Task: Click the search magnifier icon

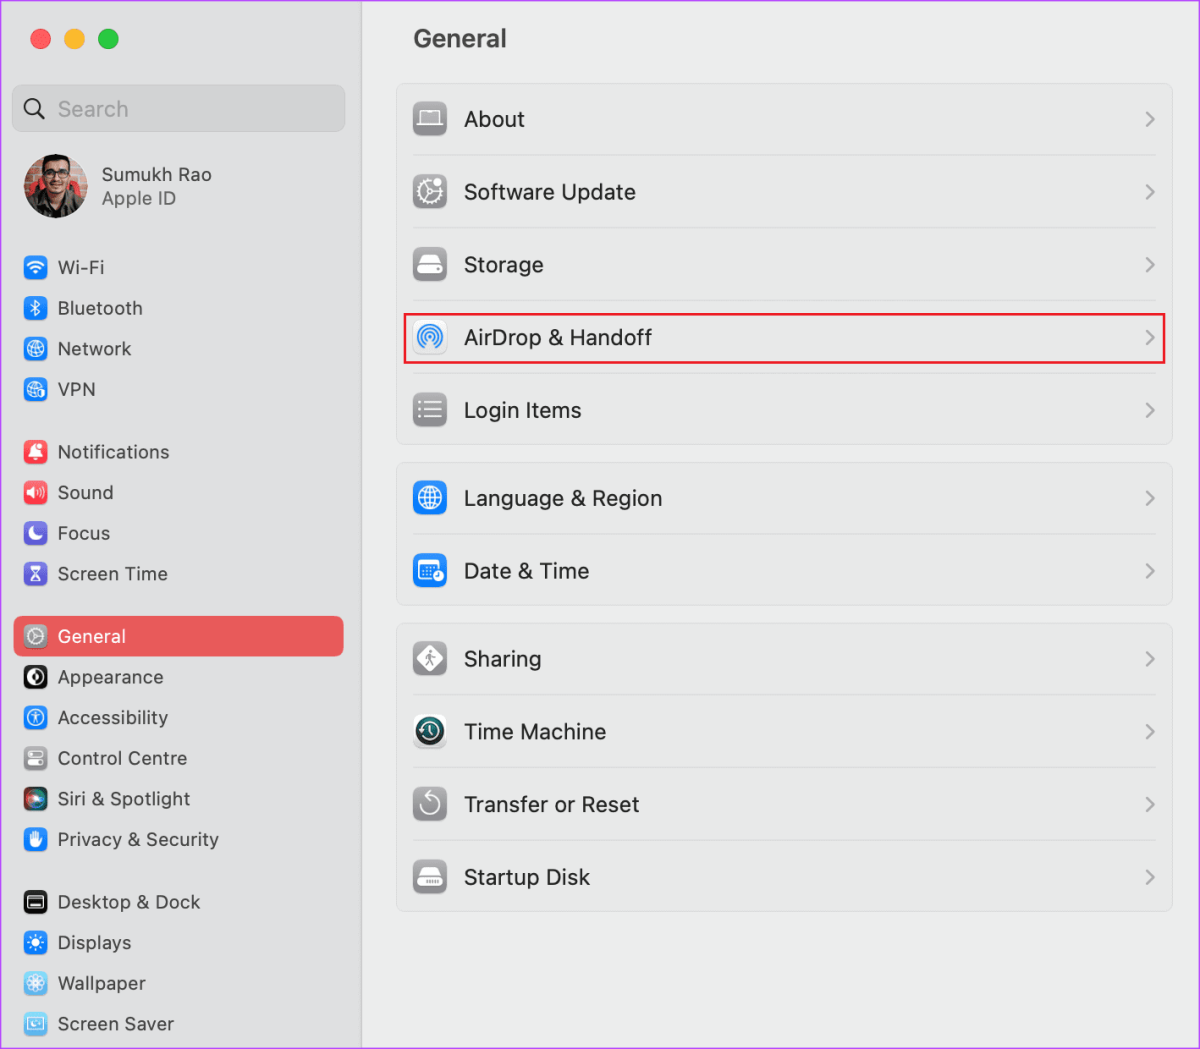Action: click(x=34, y=109)
